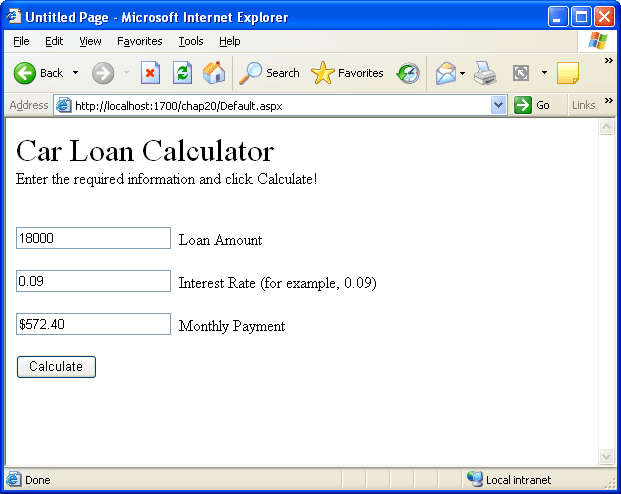Viewport: 621px width, 494px height.
Task: Click the yellow note icon in toolbar
Action: [568, 73]
